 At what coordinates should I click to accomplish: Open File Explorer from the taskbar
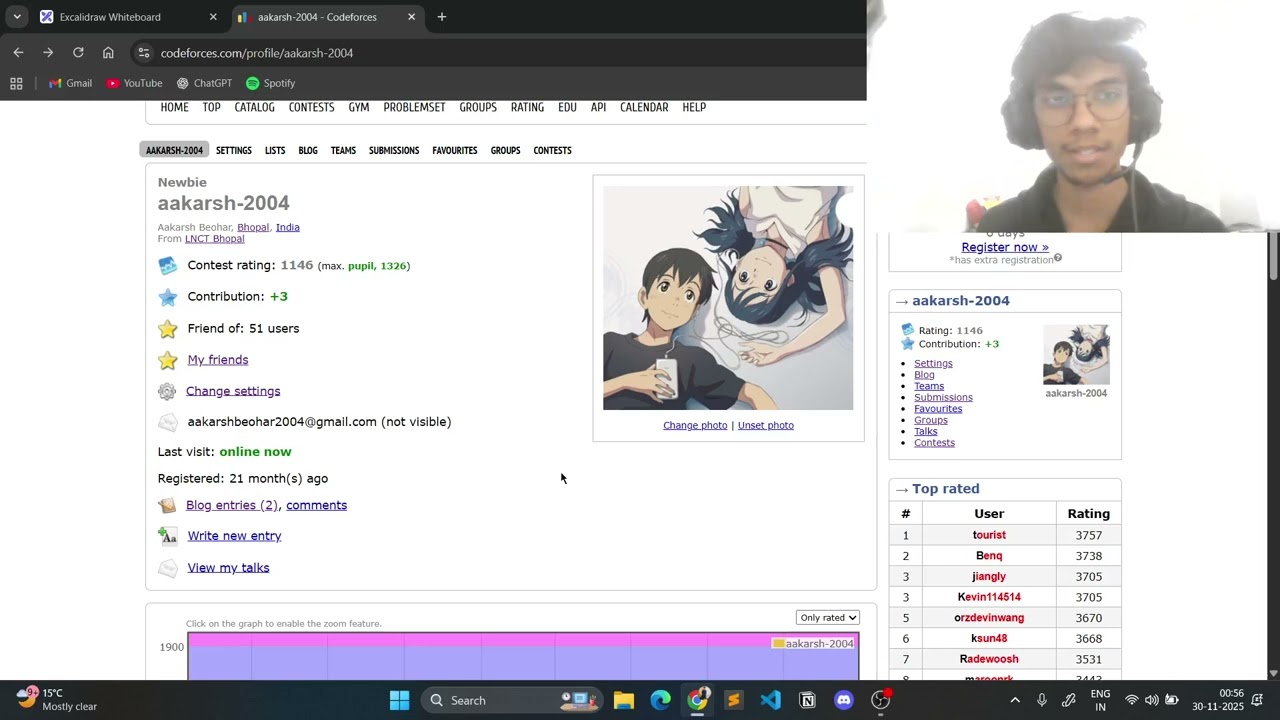point(624,700)
